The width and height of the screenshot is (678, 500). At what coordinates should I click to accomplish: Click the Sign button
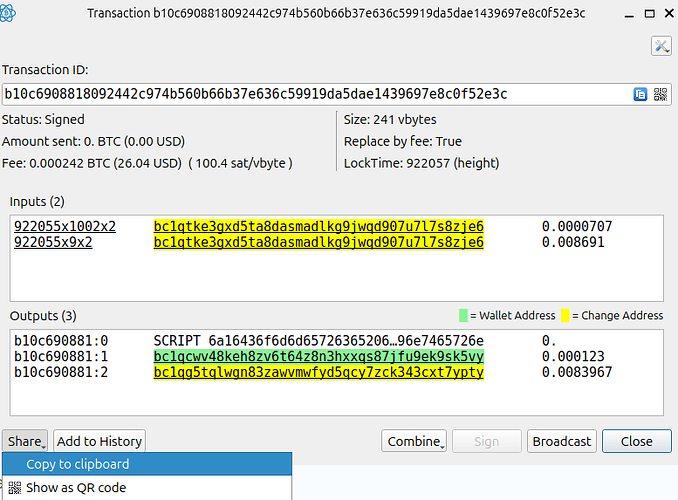tap(486, 441)
